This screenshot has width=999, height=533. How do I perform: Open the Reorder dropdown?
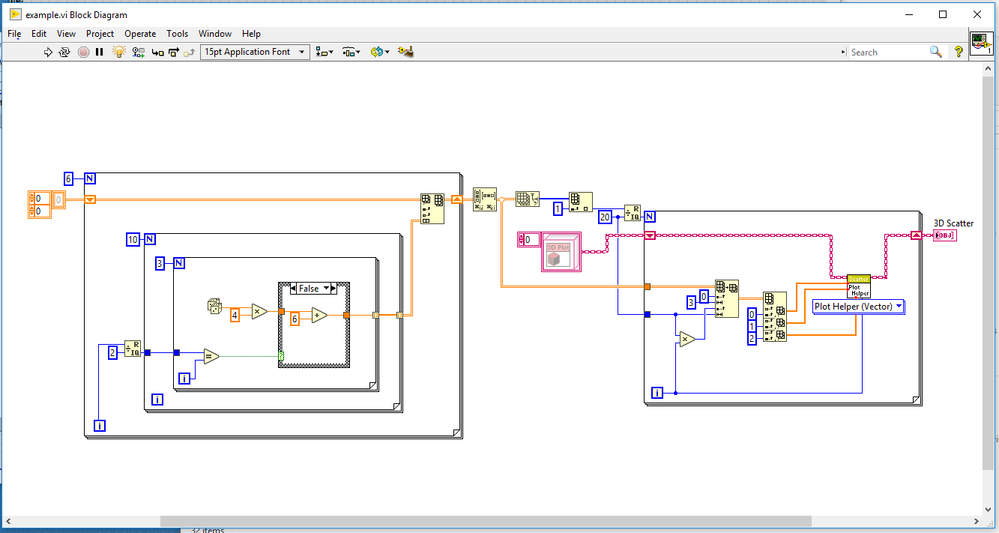pyautogui.click(x=380, y=52)
